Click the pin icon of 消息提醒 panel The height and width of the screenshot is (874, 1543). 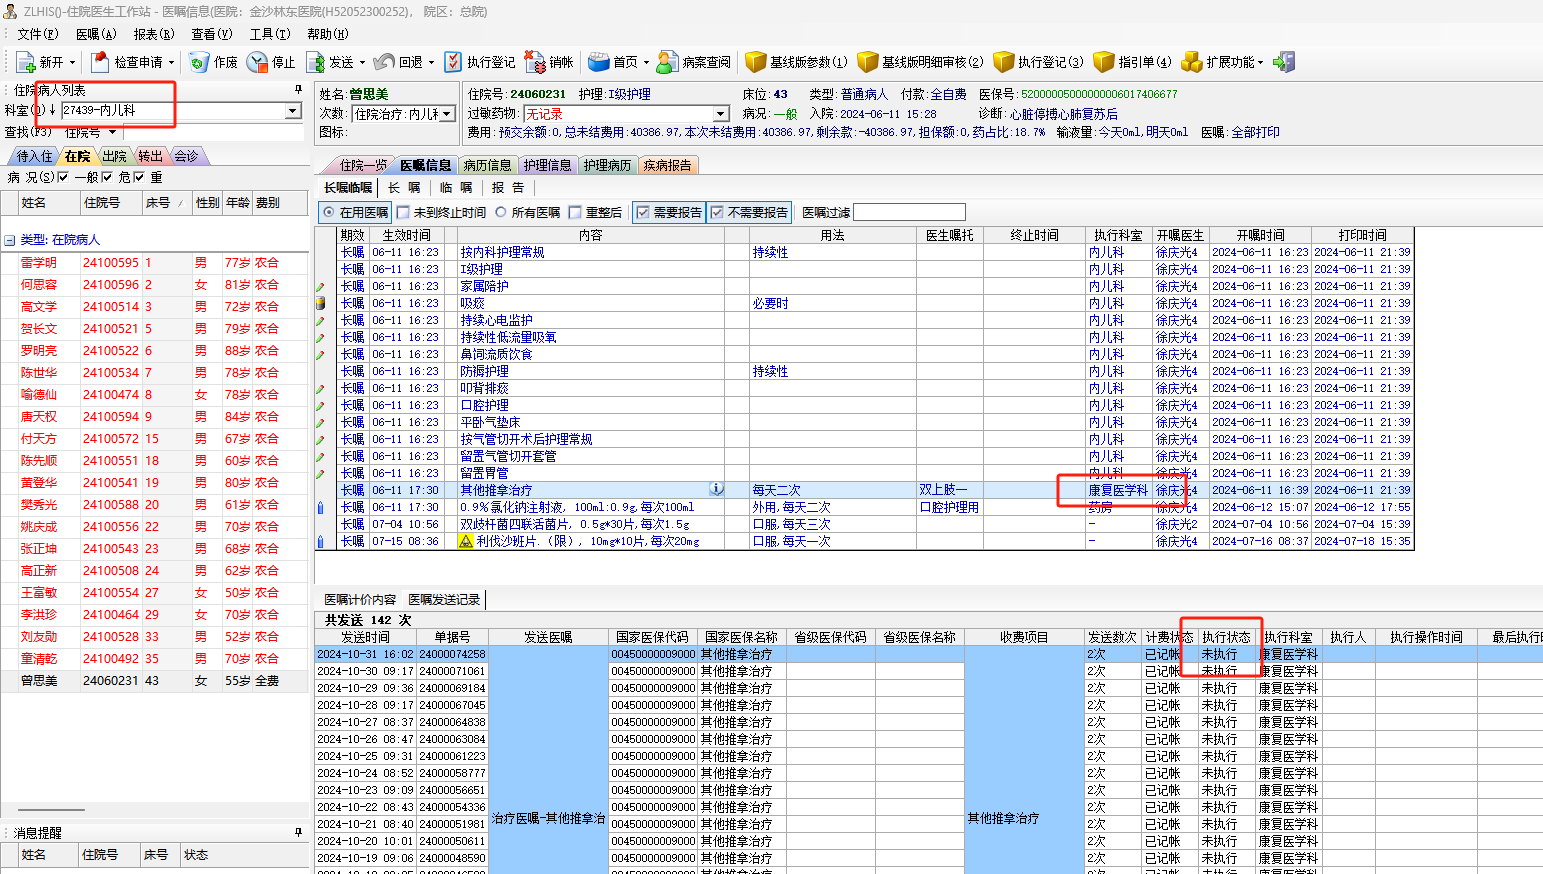tap(298, 832)
